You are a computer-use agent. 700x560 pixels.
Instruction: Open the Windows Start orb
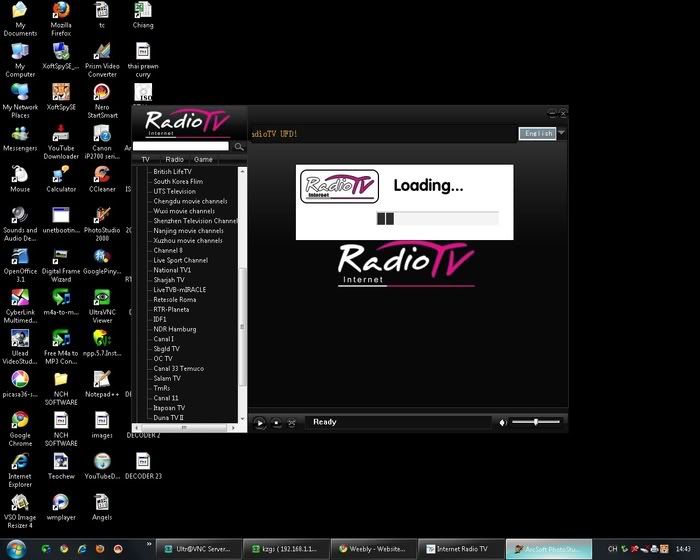(16, 549)
